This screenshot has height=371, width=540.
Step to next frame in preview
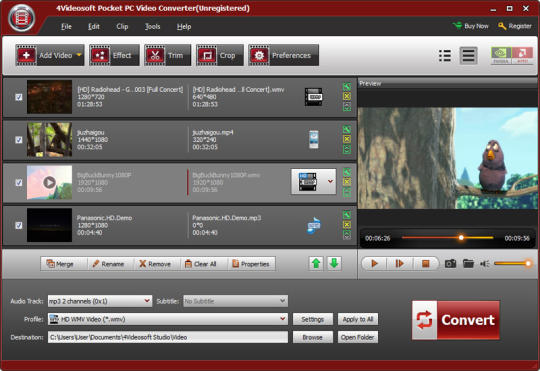click(399, 264)
